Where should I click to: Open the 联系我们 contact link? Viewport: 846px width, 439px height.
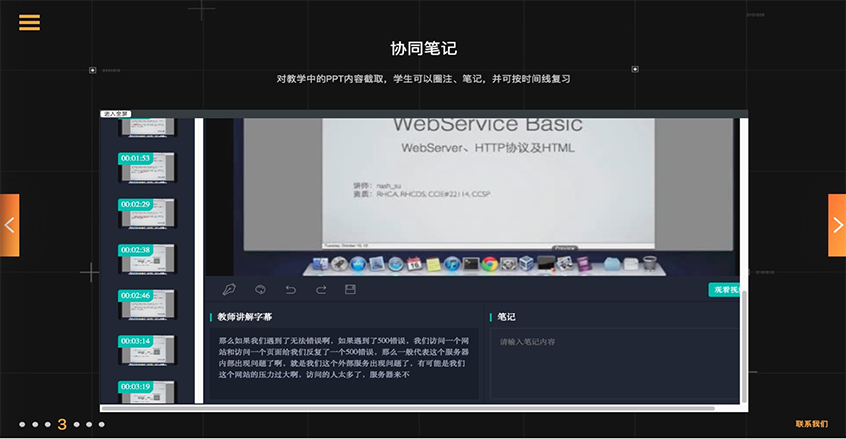point(811,424)
